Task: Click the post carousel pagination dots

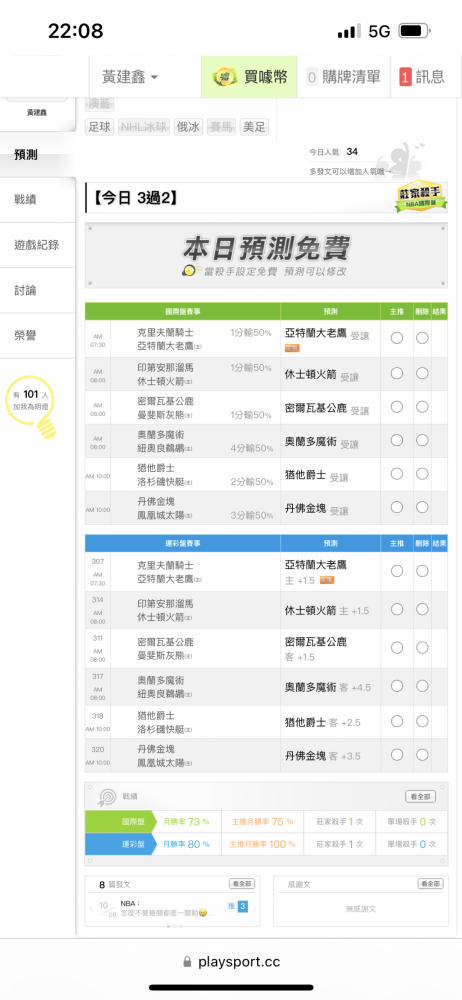Action: pyautogui.click(x=175, y=926)
